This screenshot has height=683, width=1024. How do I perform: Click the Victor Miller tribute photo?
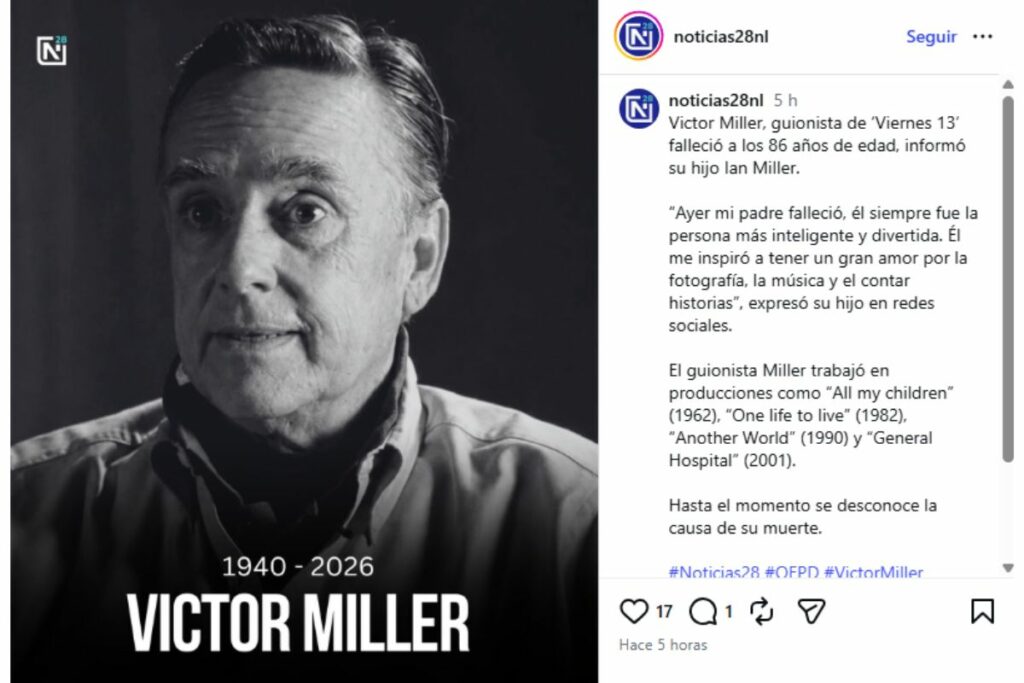click(x=304, y=342)
